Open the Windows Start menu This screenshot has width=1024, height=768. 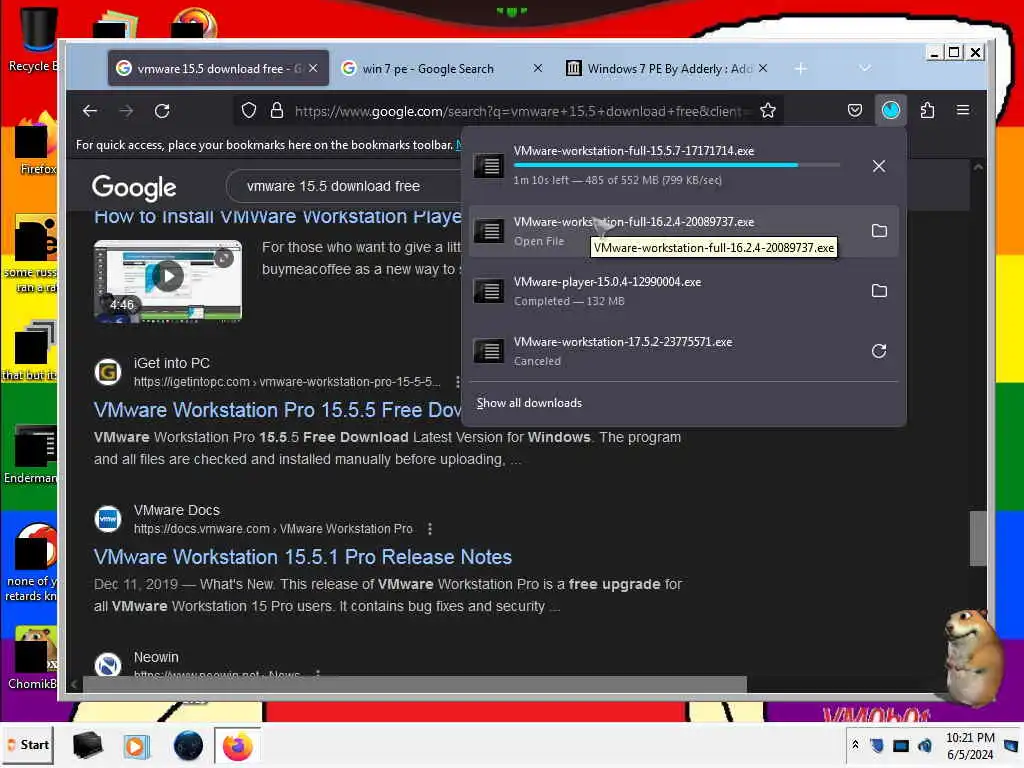tap(28, 745)
